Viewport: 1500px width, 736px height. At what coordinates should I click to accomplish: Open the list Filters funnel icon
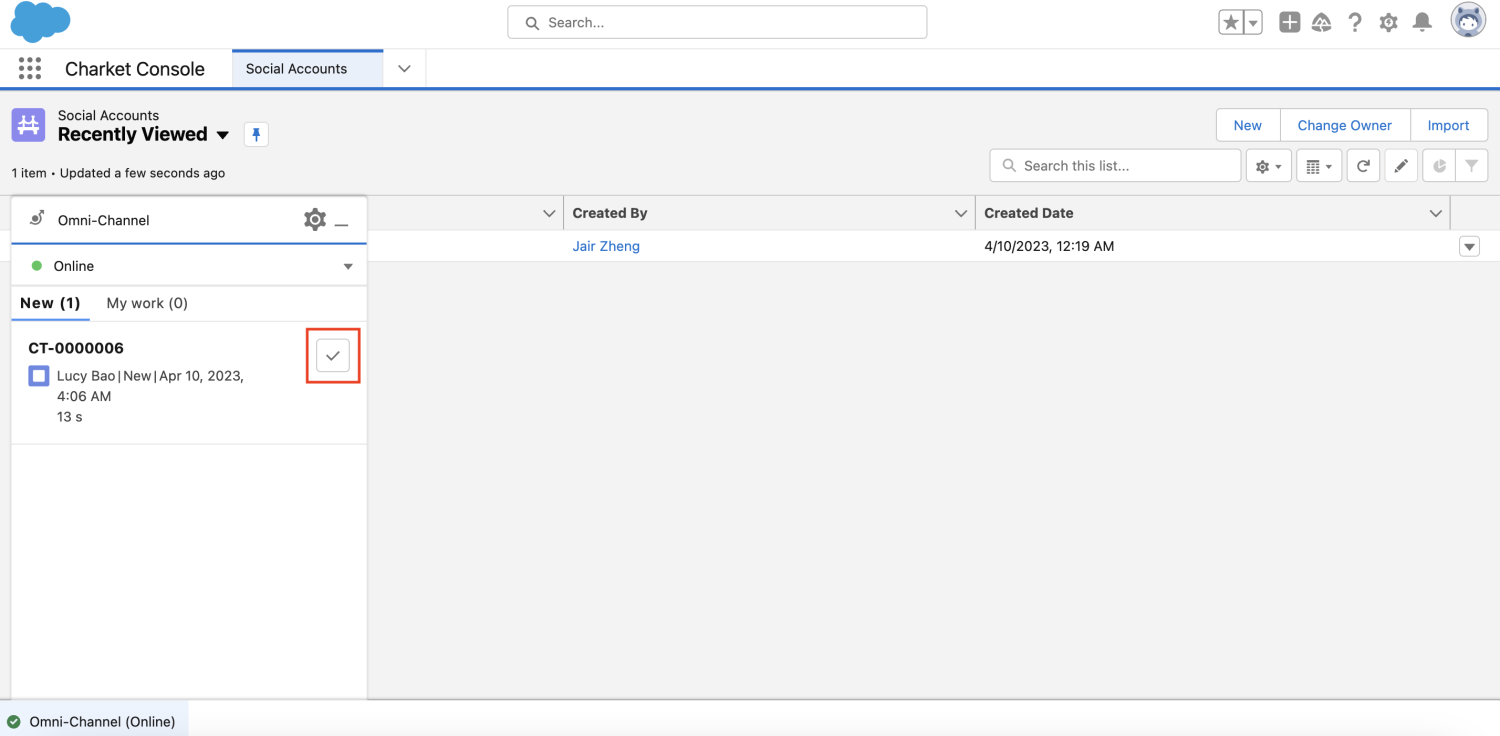1471,166
